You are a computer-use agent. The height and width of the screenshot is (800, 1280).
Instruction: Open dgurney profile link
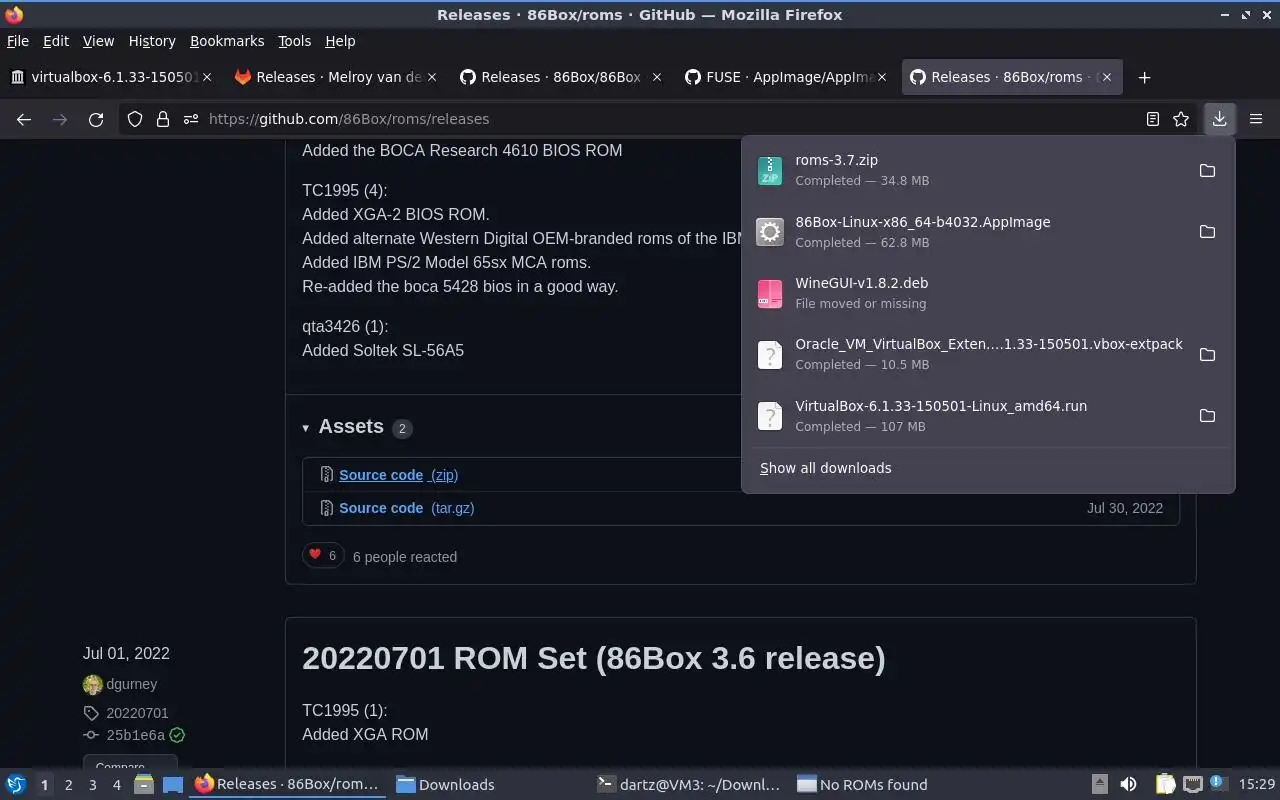click(x=131, y=684)
